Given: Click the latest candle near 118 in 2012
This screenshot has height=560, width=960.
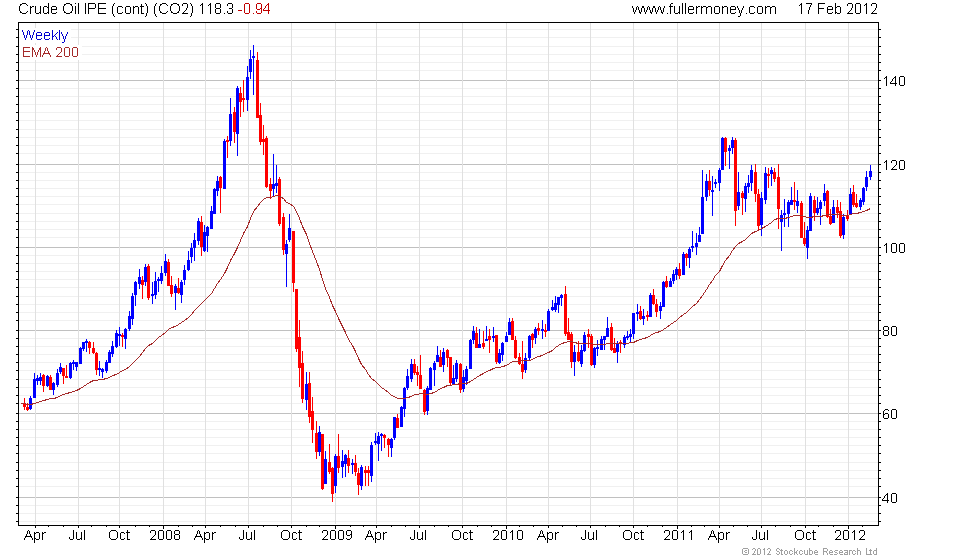Looking at the screenshot, I should pyautogui.click(x=870, y=173).
